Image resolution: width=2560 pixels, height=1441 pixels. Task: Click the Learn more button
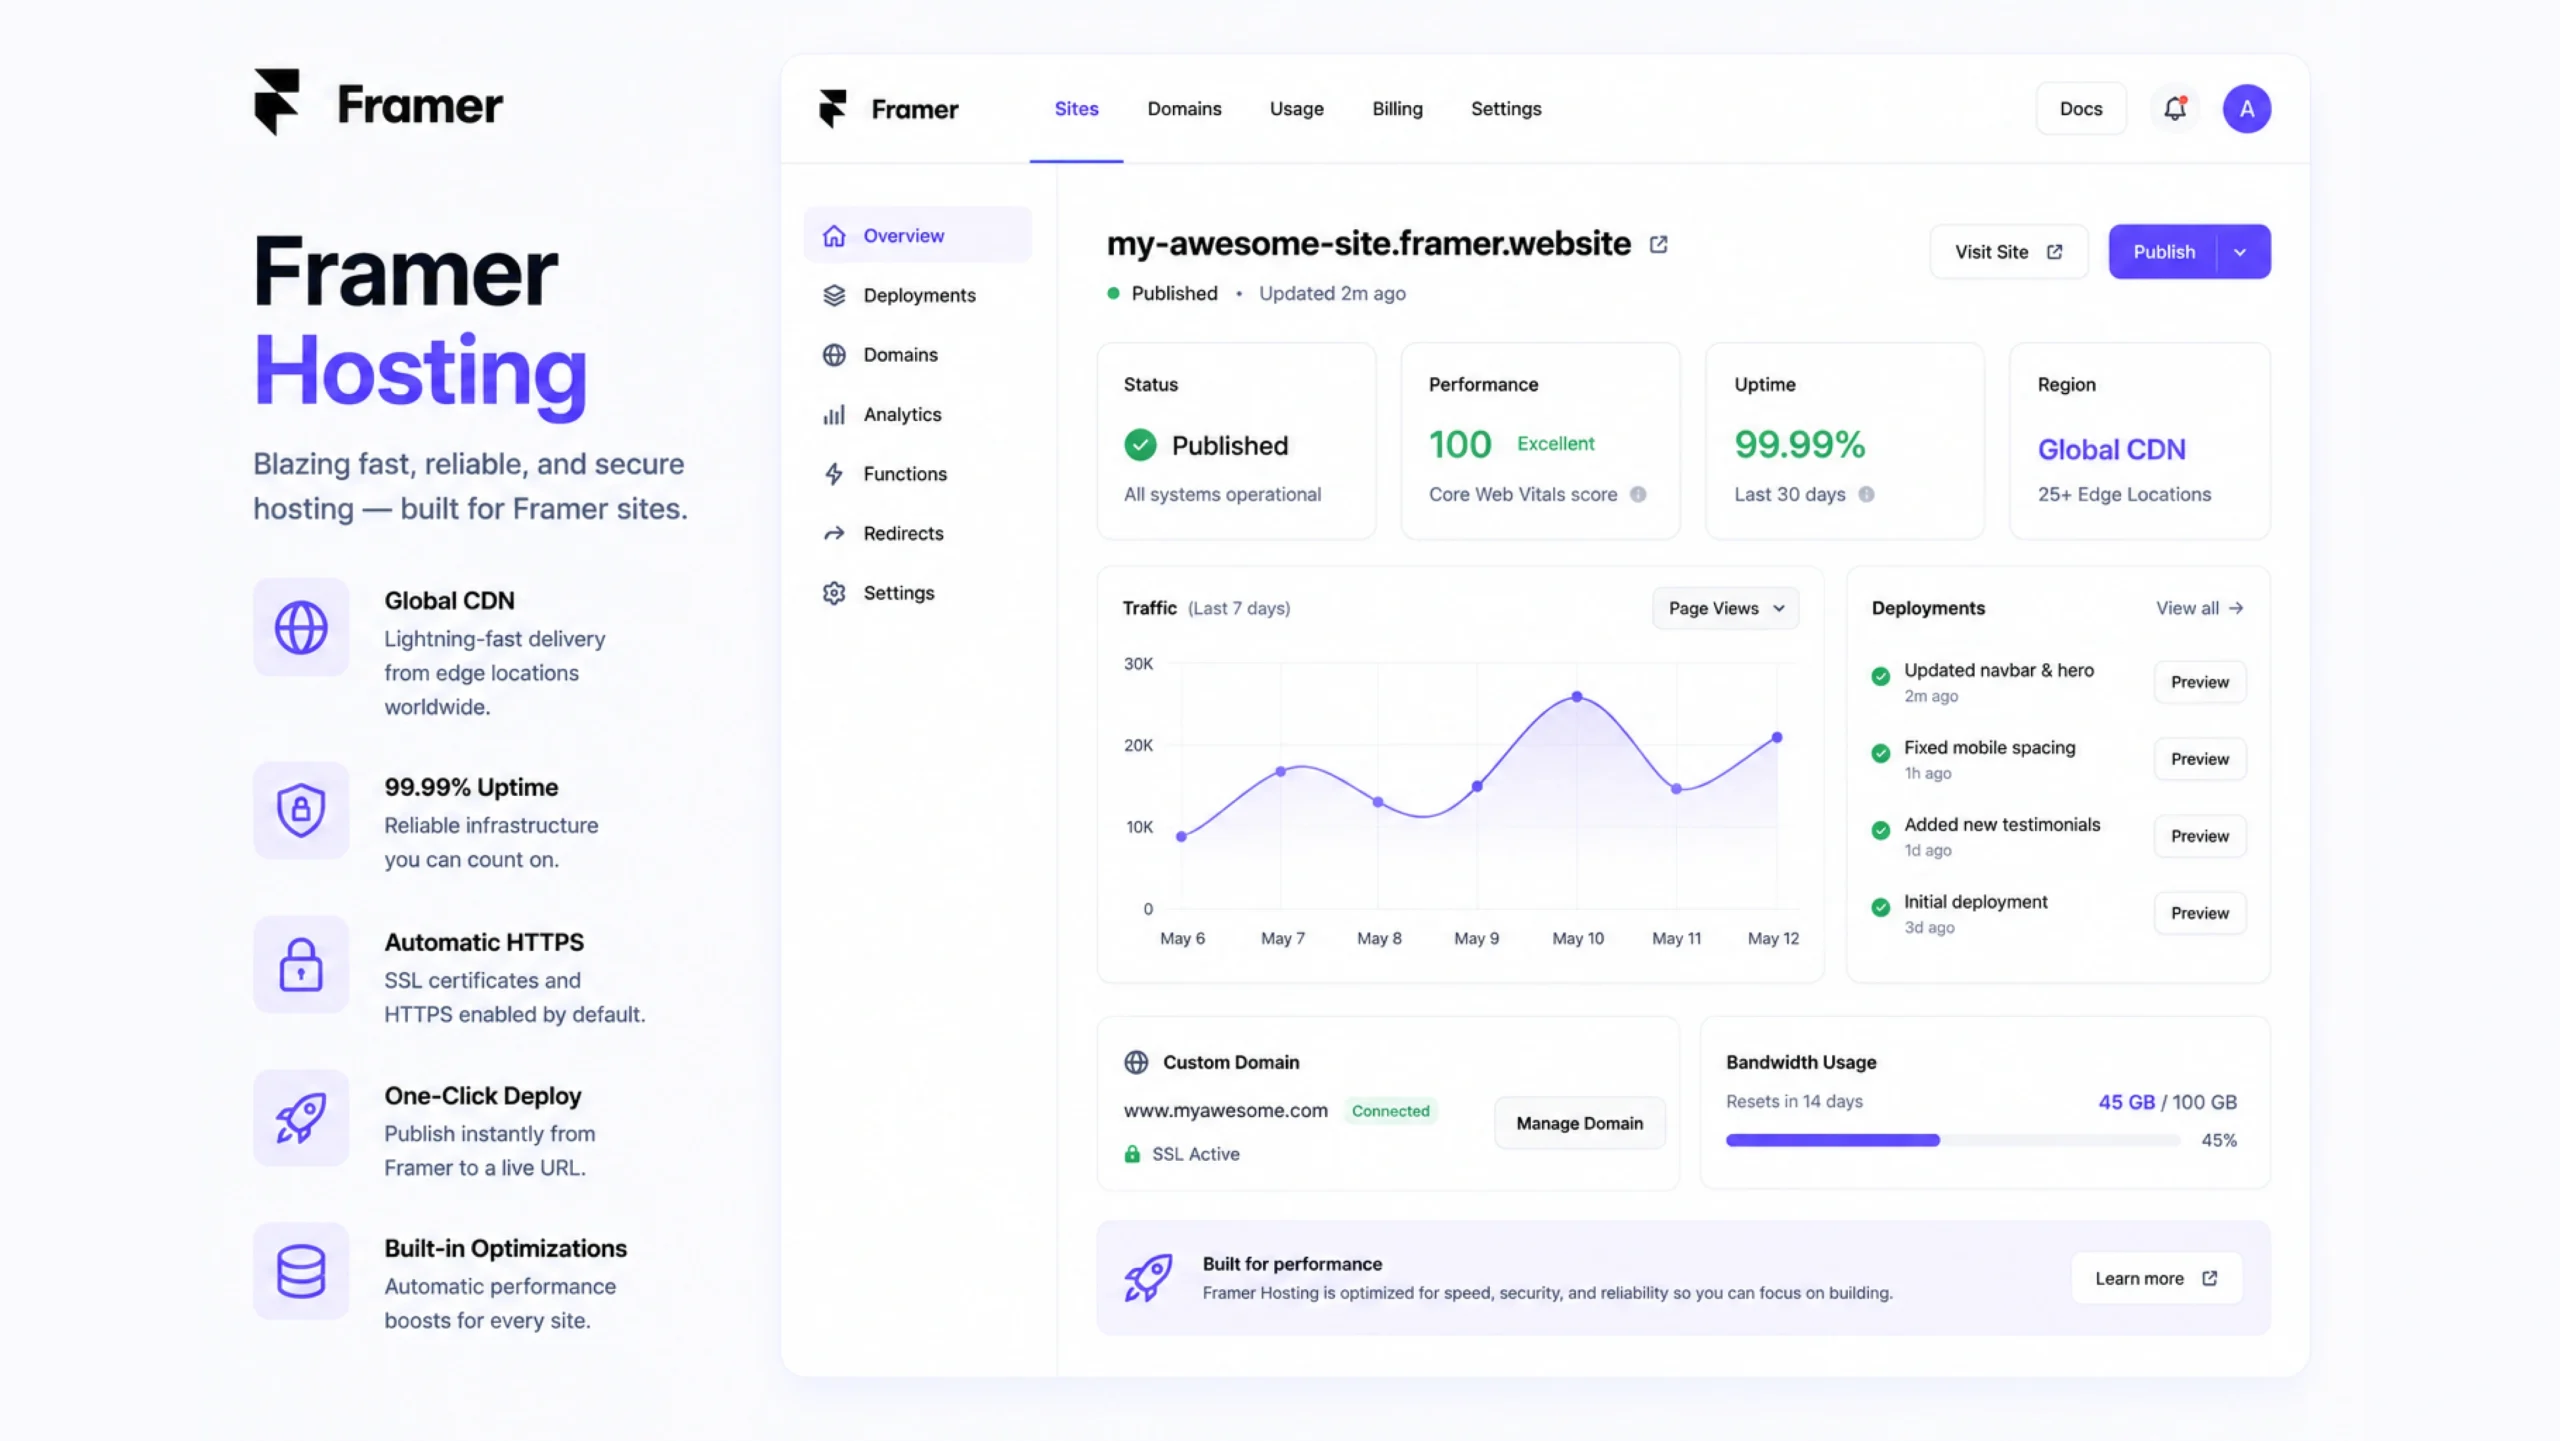pos(2156,1278)
